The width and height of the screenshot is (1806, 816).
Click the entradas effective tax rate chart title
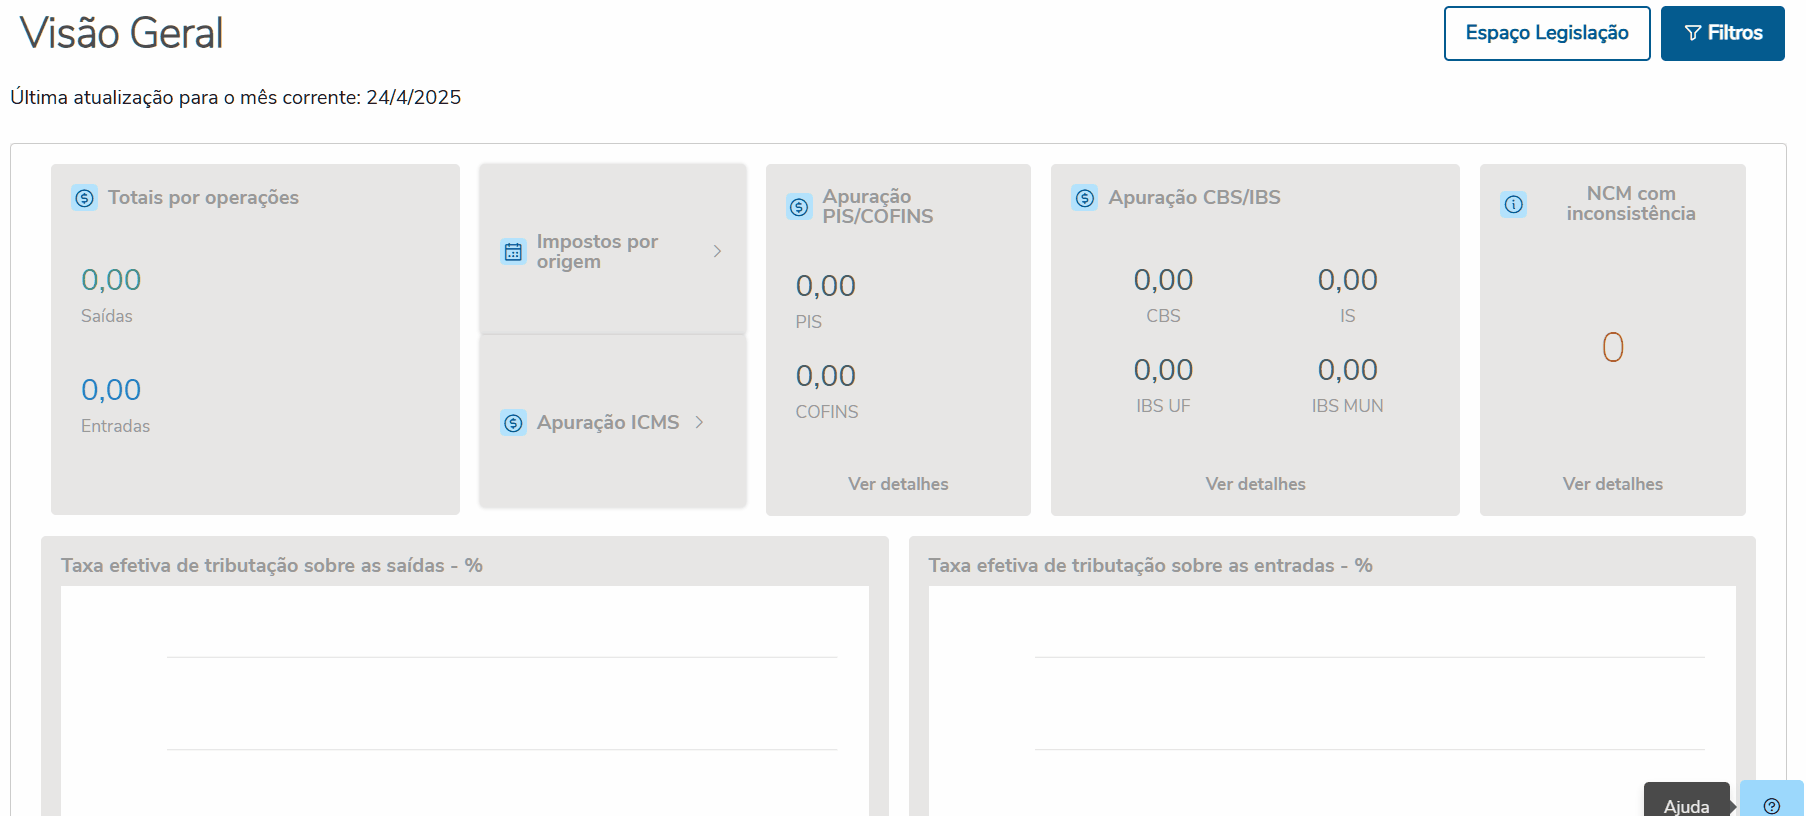pos(1150,566)
